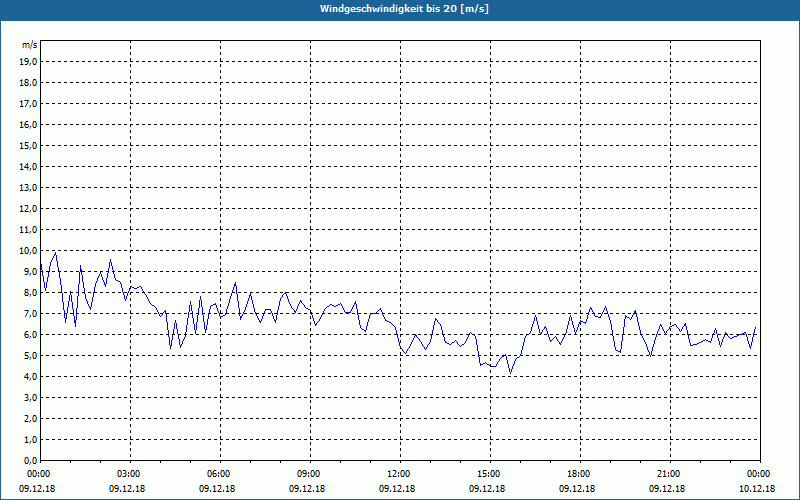Click the '09.12.18' date under 06:00
Viewport: 800px width, 500px height.
coord(217,488)
